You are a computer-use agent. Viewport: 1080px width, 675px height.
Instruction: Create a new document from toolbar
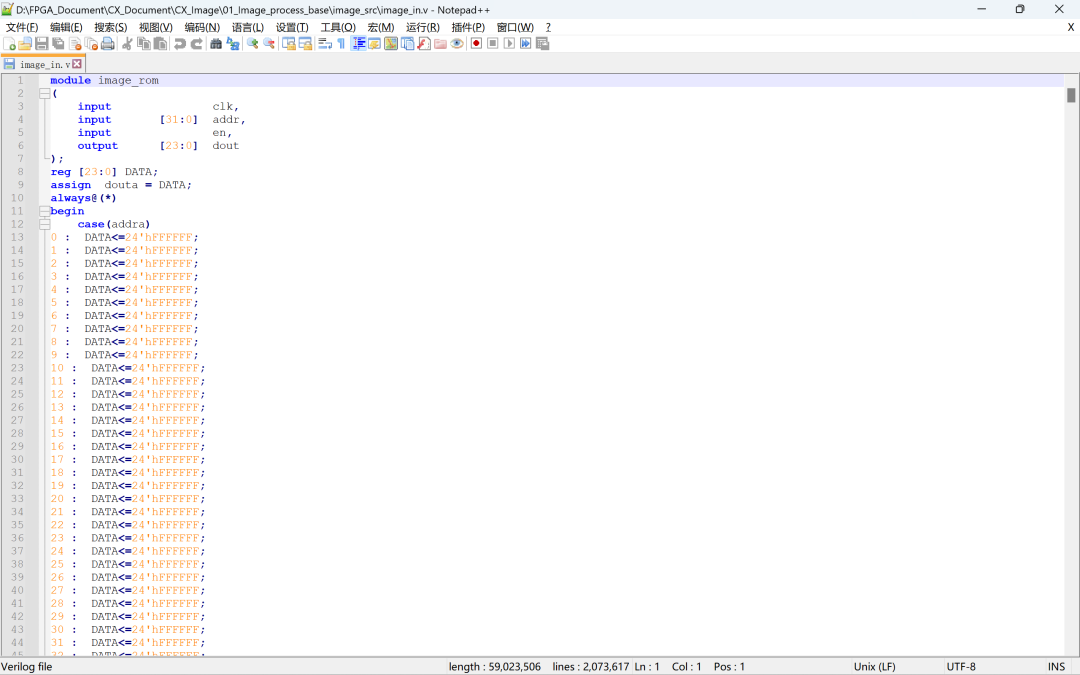tap(10, 43)
